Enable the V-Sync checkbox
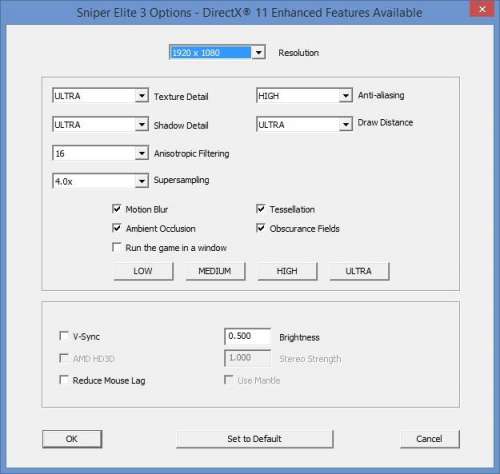This screenshot has height=474, width=500. point(64,336)
